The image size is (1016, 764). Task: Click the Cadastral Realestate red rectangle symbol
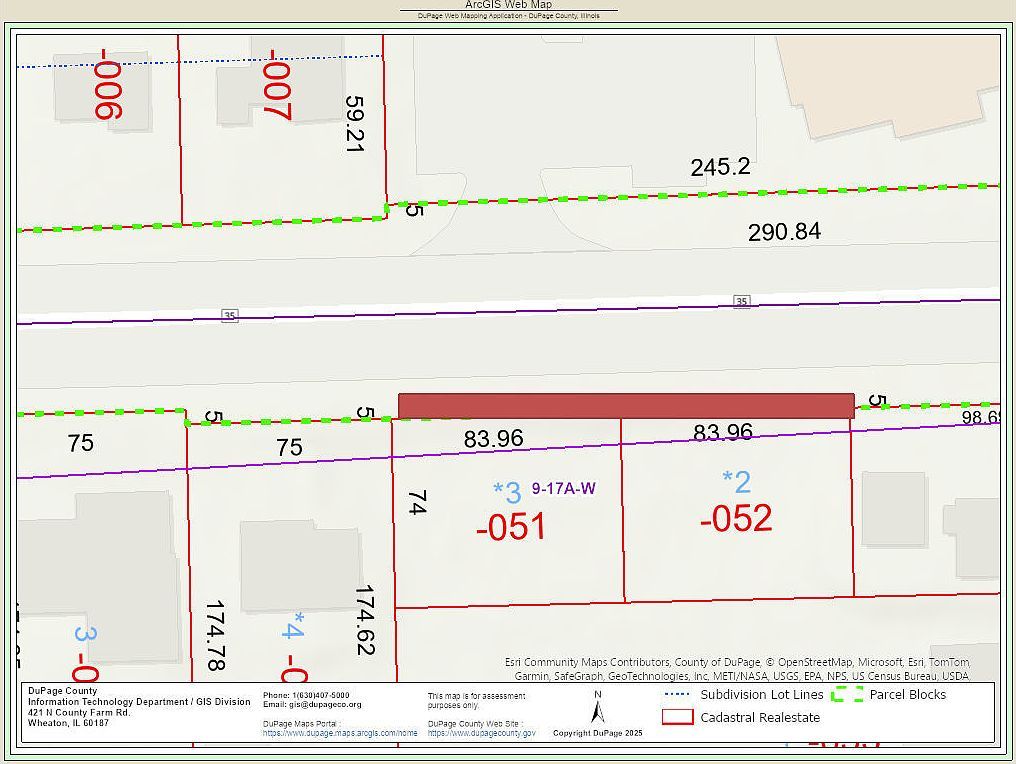(678, 718)
